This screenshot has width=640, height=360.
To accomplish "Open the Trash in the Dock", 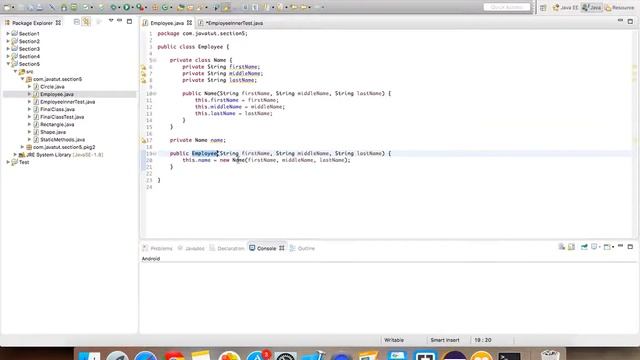I will click(550, 355).
